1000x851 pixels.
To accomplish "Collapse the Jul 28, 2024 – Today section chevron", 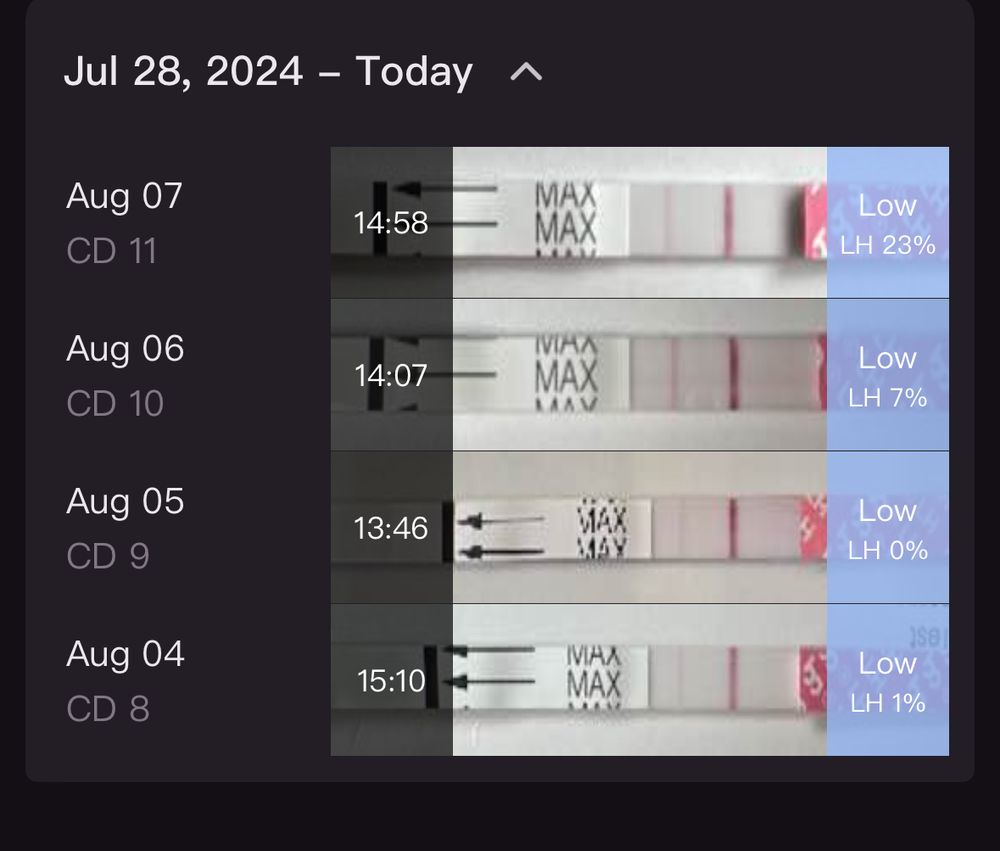I will point(526,72).
